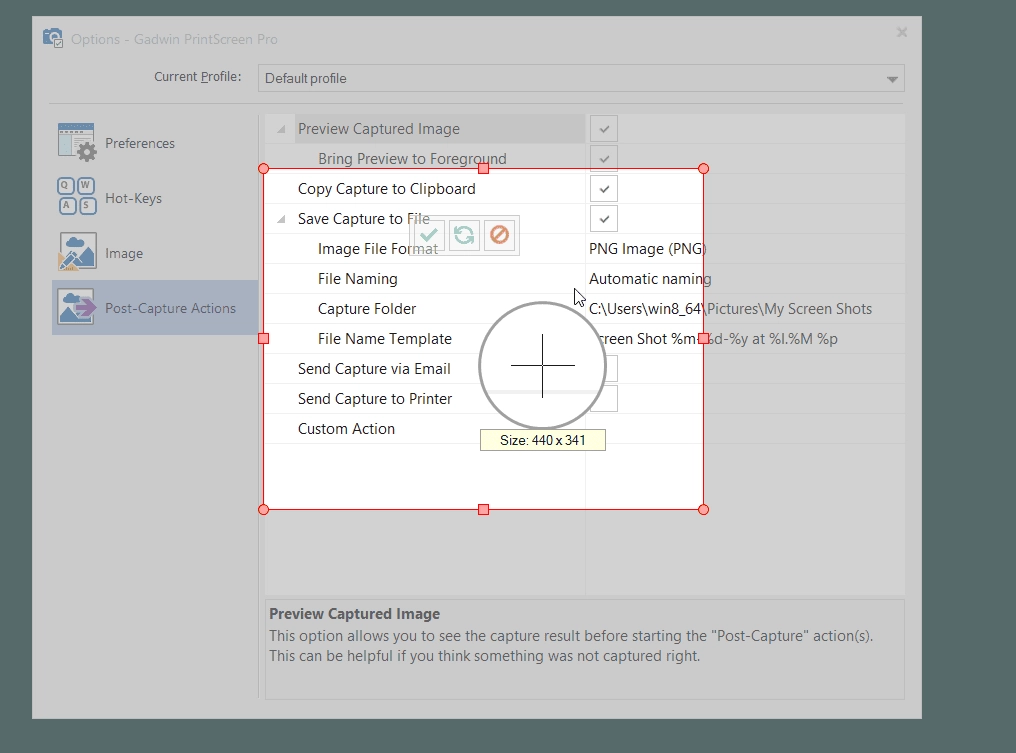Select the Bring Preview to Foreground label
This screenshot has width=1016, height=753.
click(x=412, y=159)
